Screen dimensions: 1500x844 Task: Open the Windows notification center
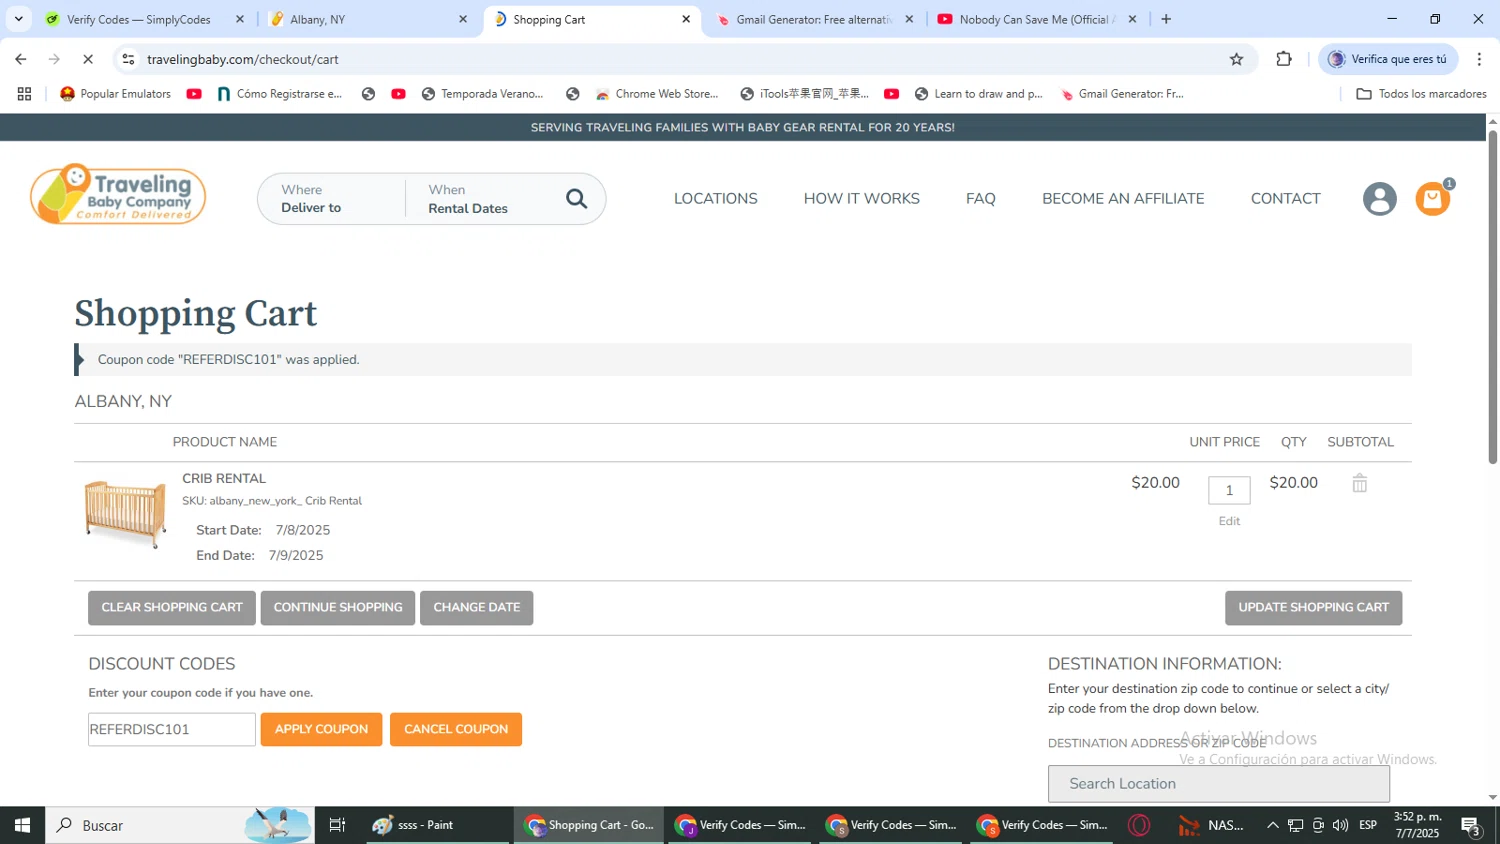click(x=1471, y=826)
